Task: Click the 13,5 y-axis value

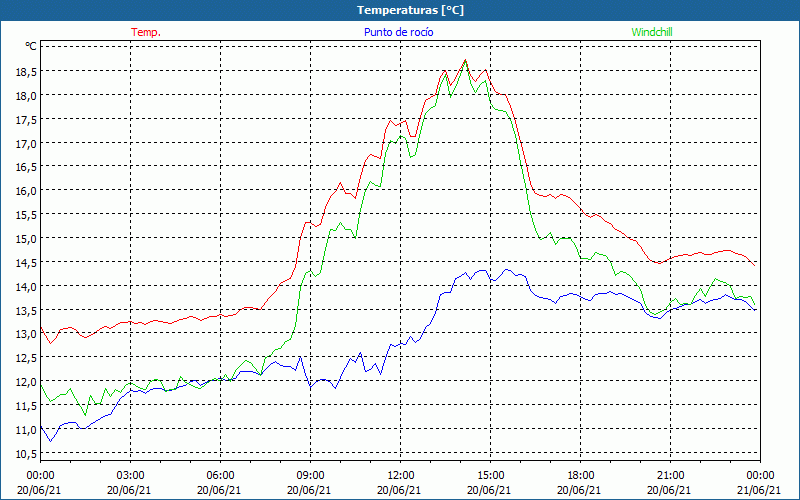Action: tap(27, 310)
